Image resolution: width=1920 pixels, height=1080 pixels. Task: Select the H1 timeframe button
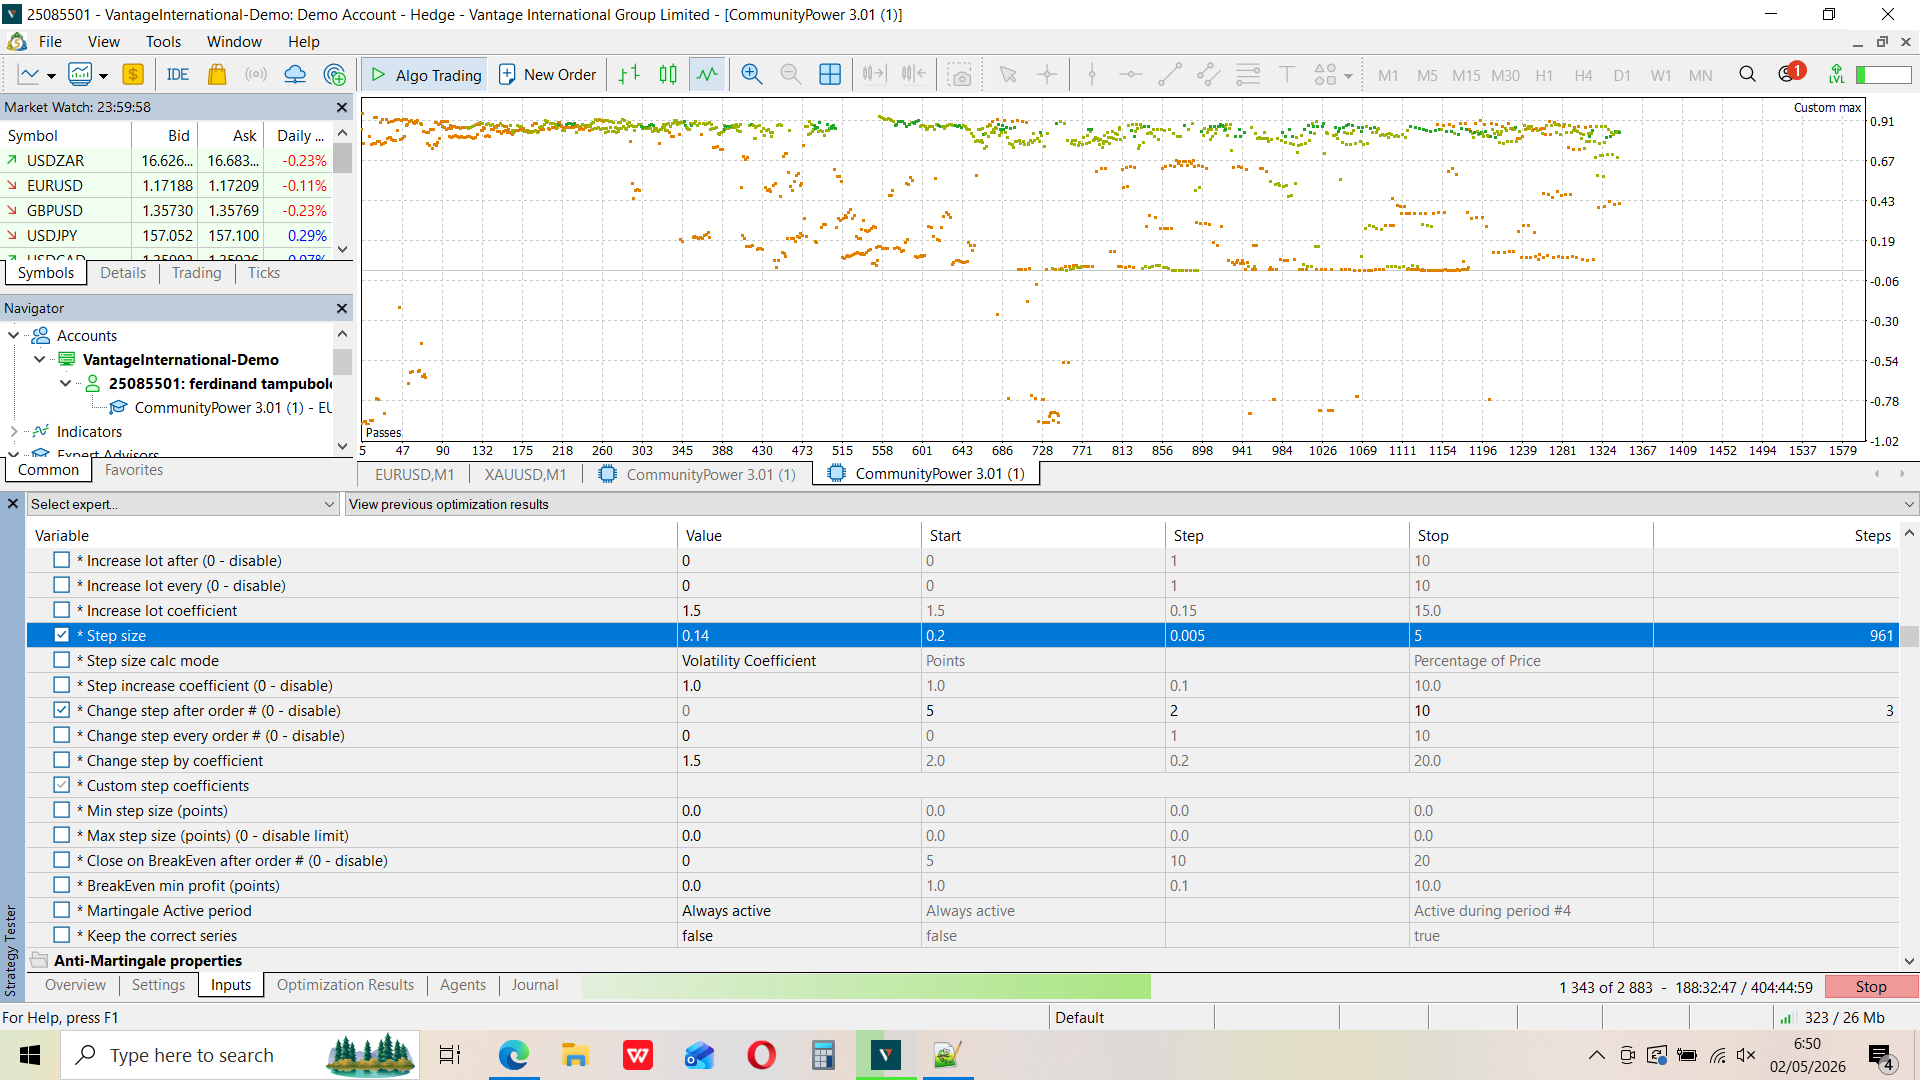click(x=1544, y=76)
